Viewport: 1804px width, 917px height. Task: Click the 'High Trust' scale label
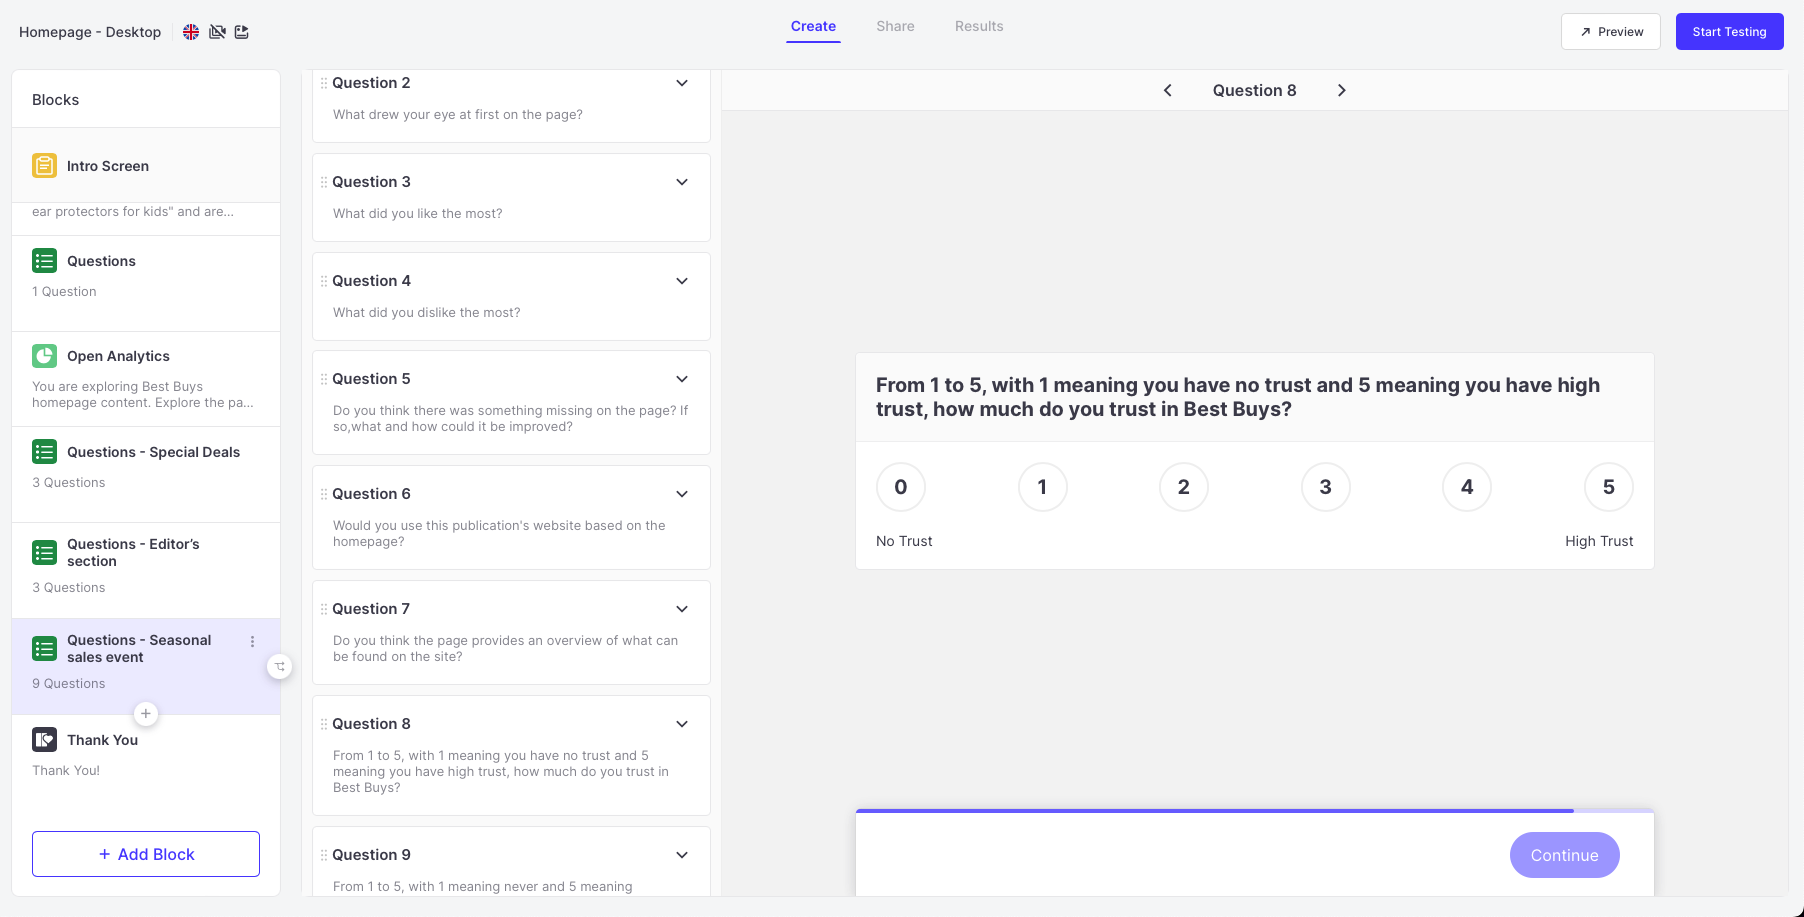click(1599, 541)
